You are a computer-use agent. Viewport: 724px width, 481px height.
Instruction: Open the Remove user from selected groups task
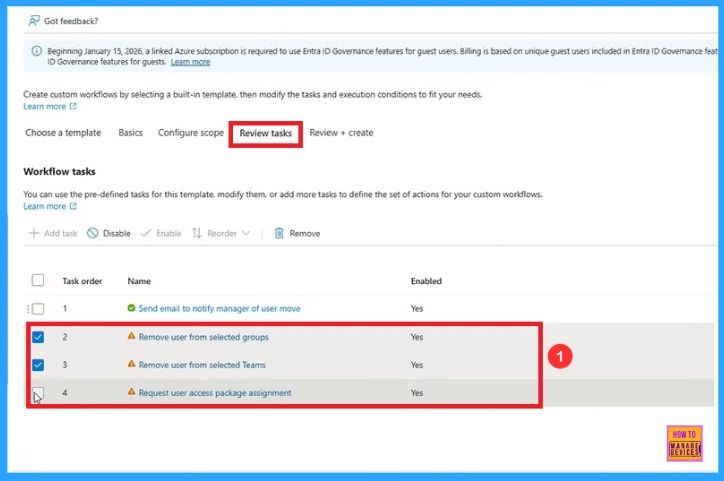click(204, 337)
